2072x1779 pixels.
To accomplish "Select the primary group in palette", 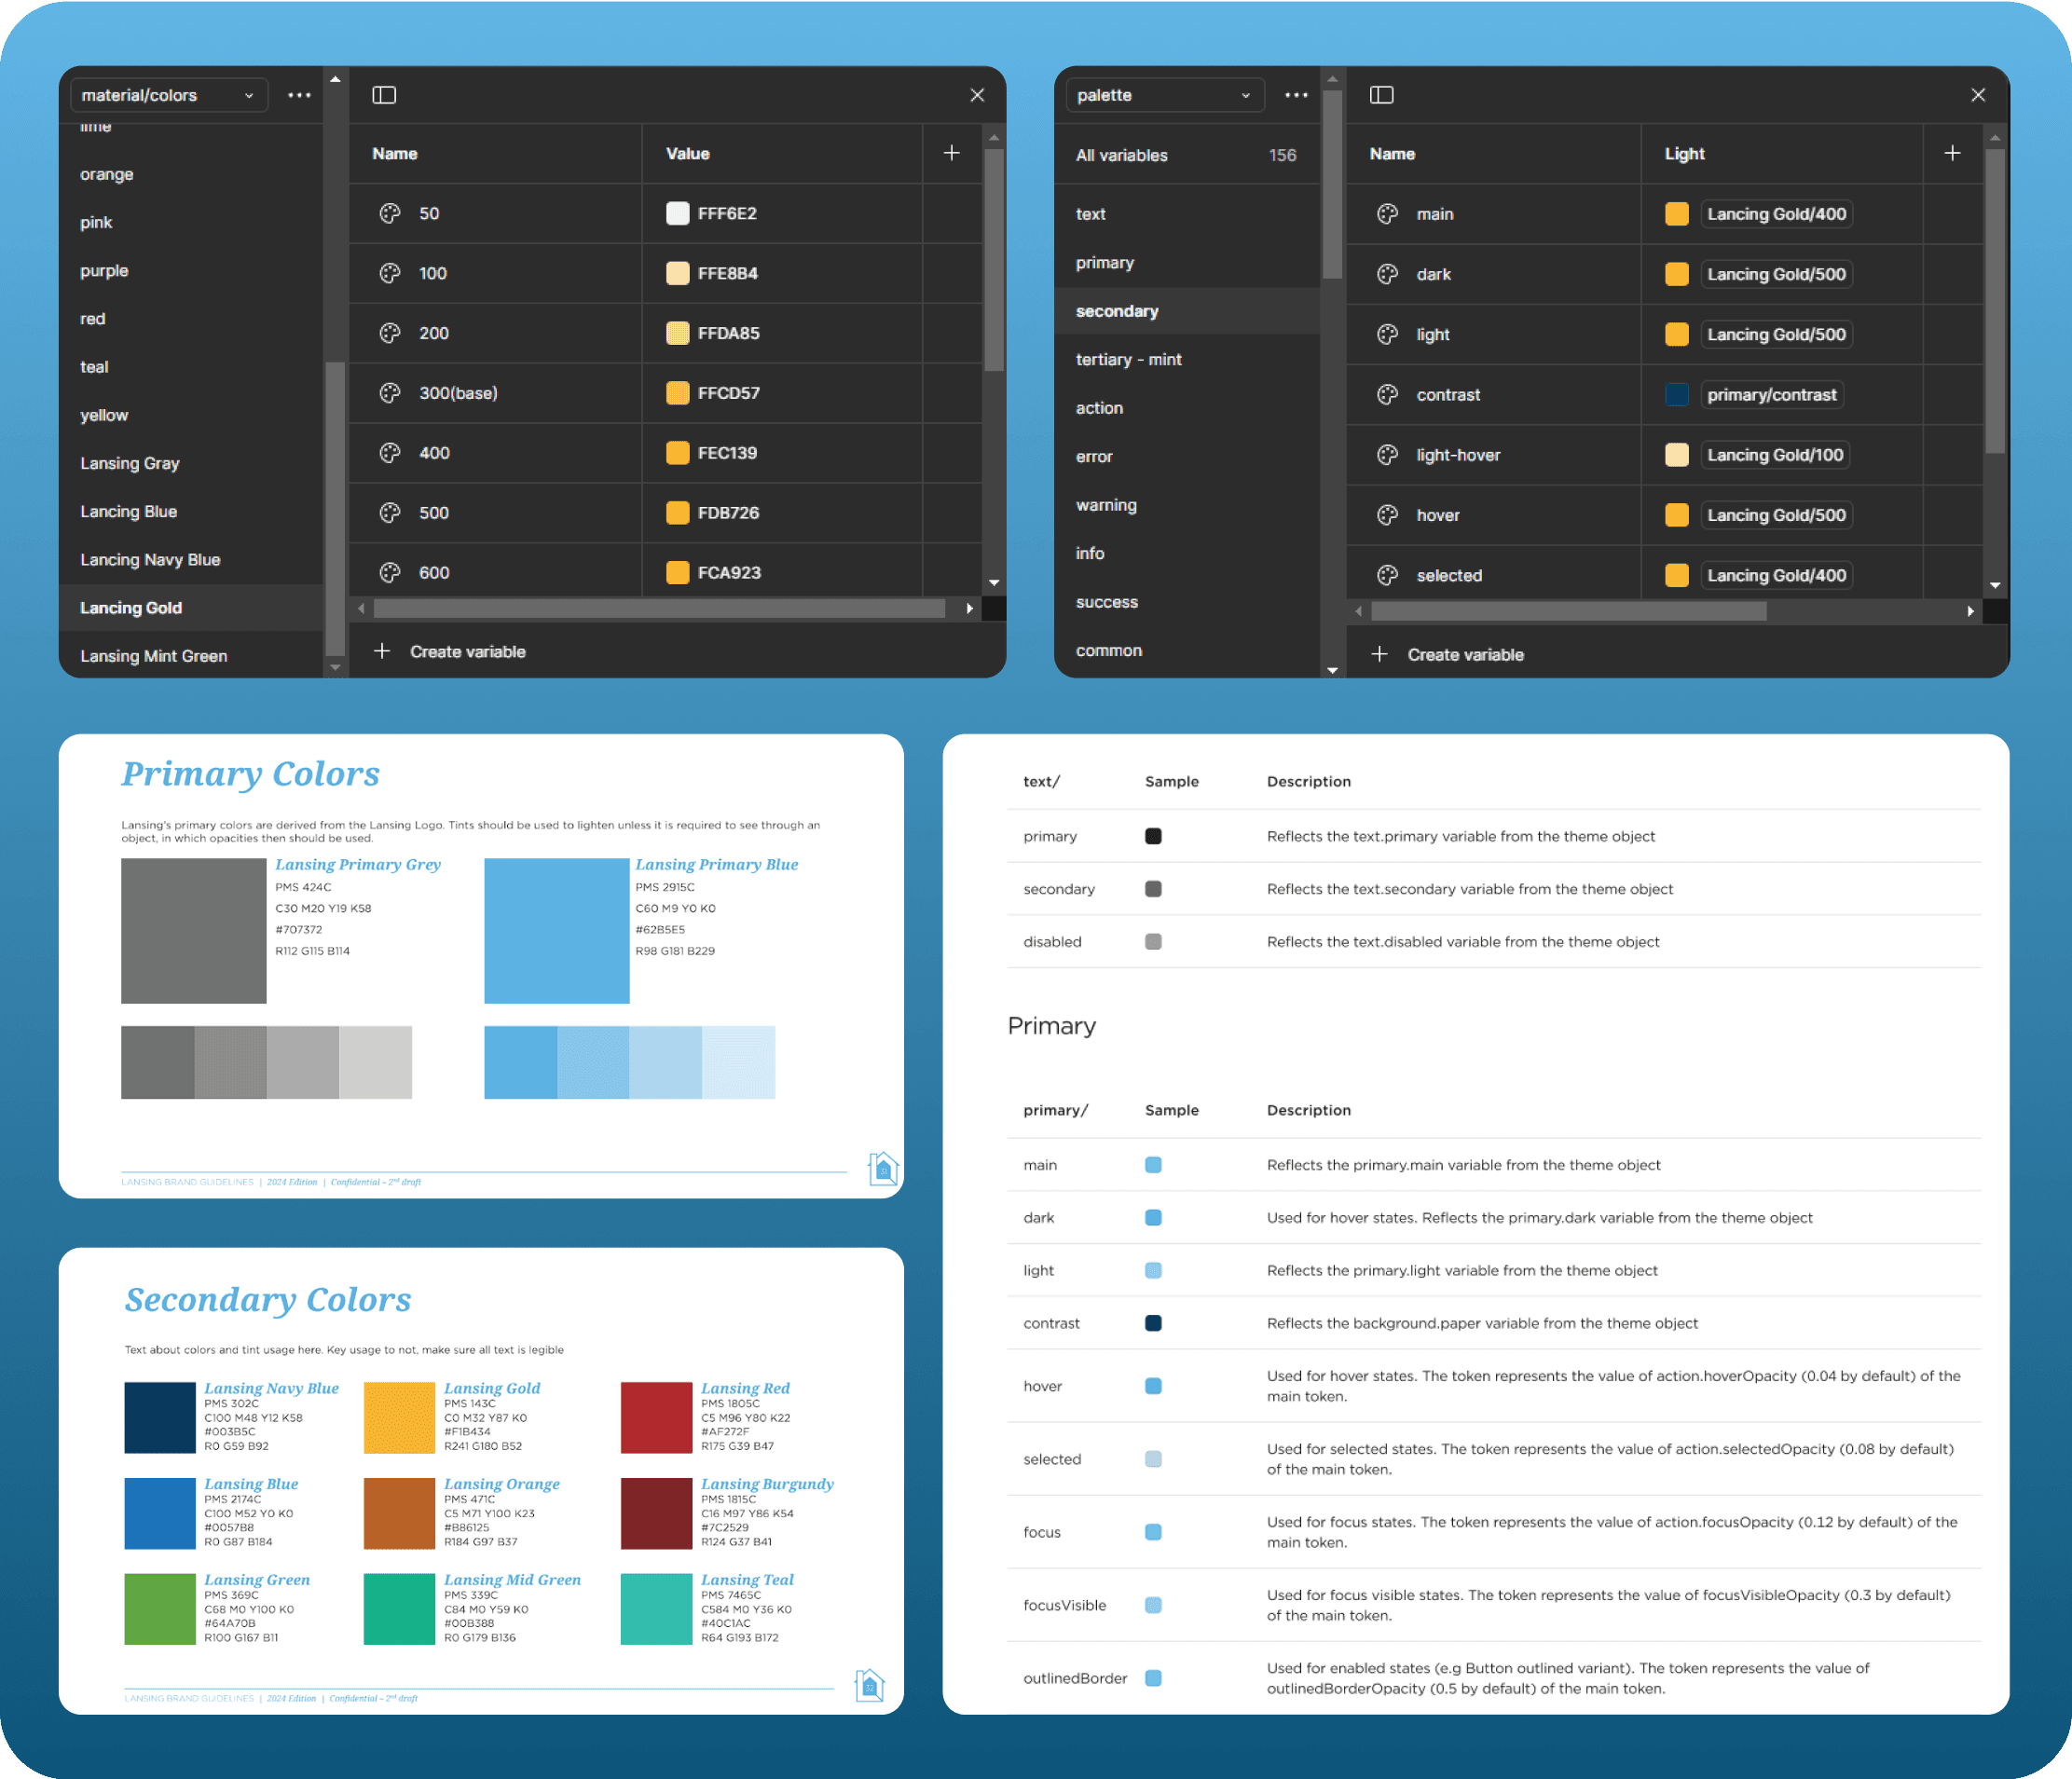I will coord(1187,263).
